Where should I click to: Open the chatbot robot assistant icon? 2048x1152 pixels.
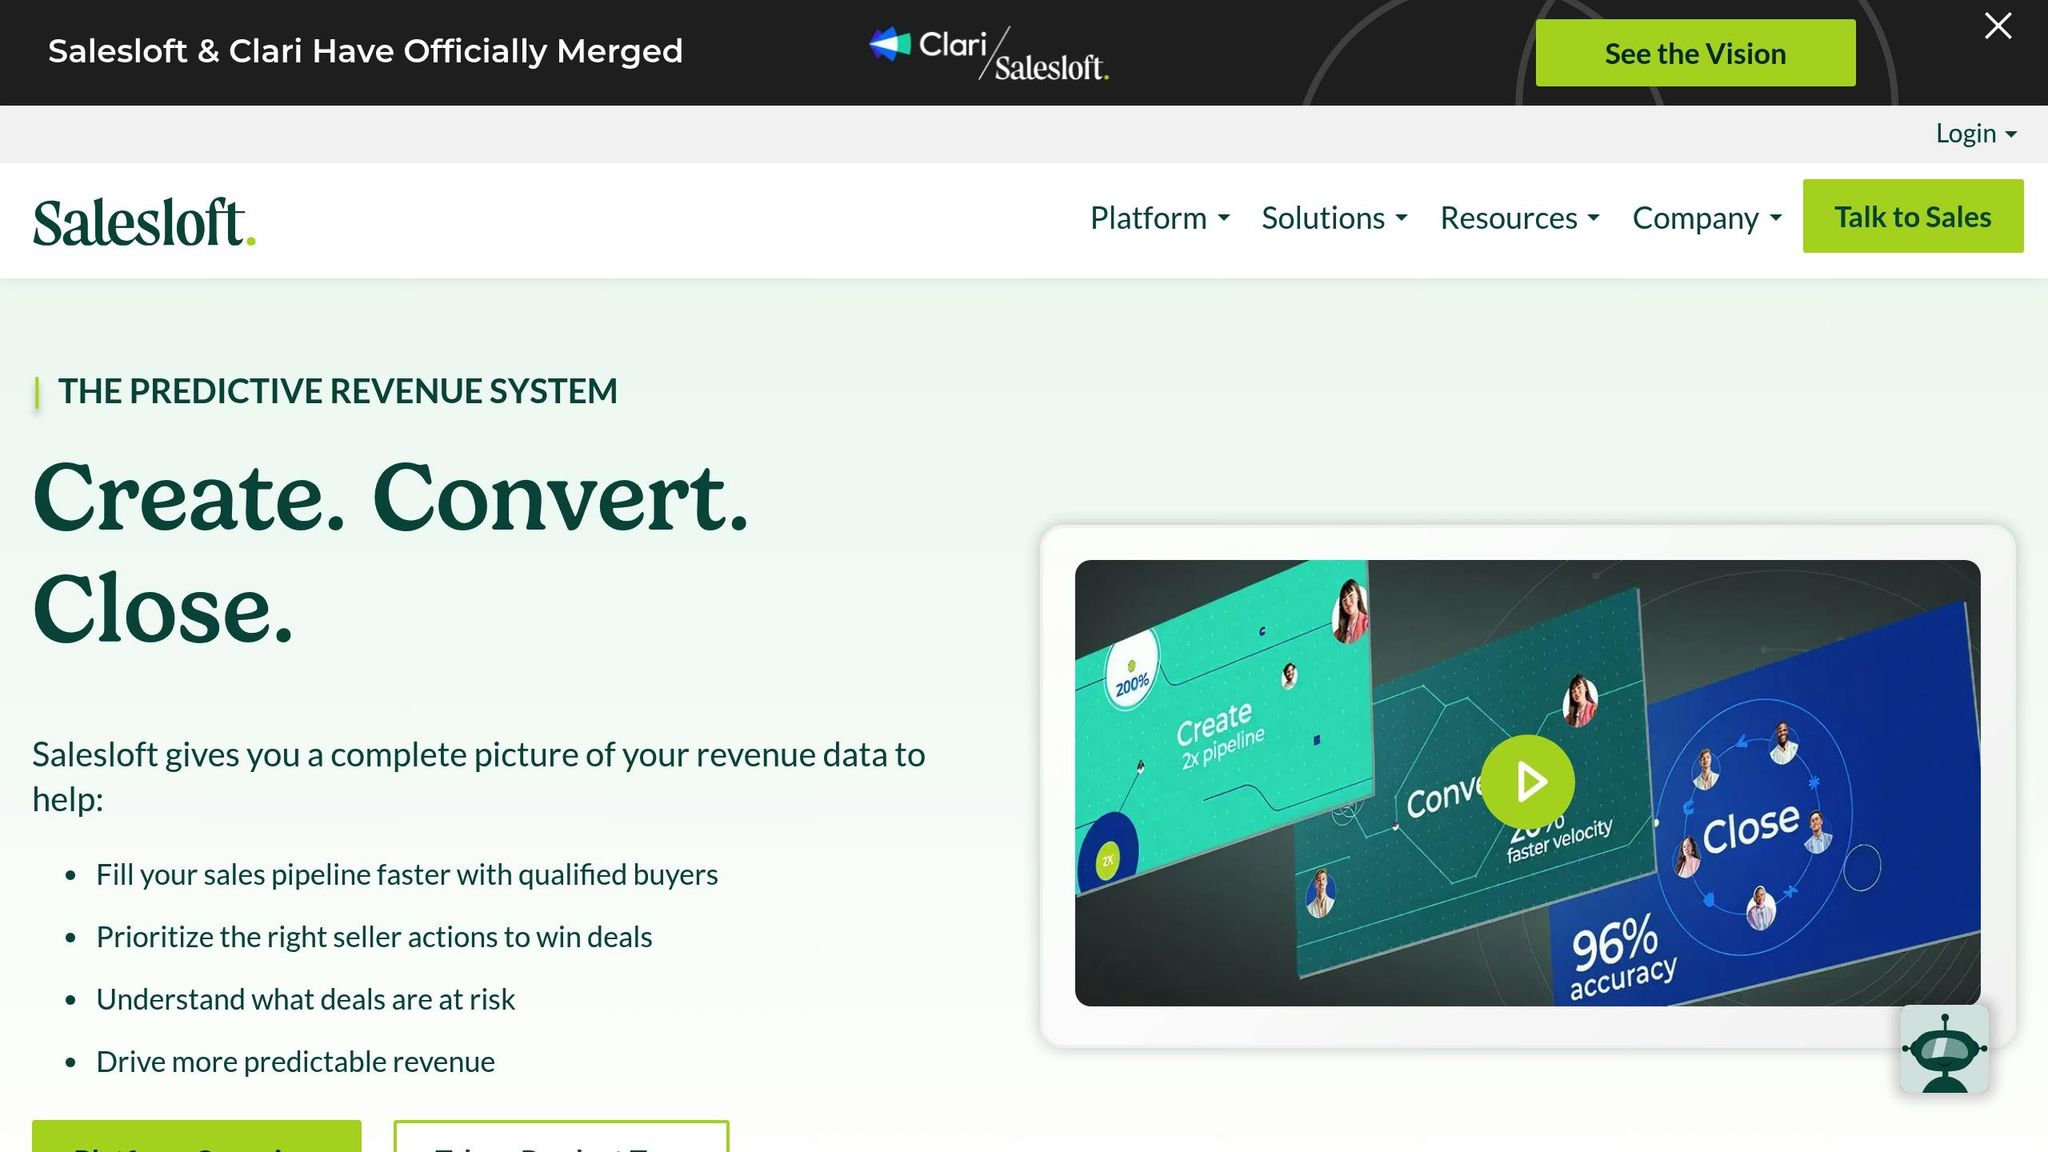[x=1944, y=1050]
